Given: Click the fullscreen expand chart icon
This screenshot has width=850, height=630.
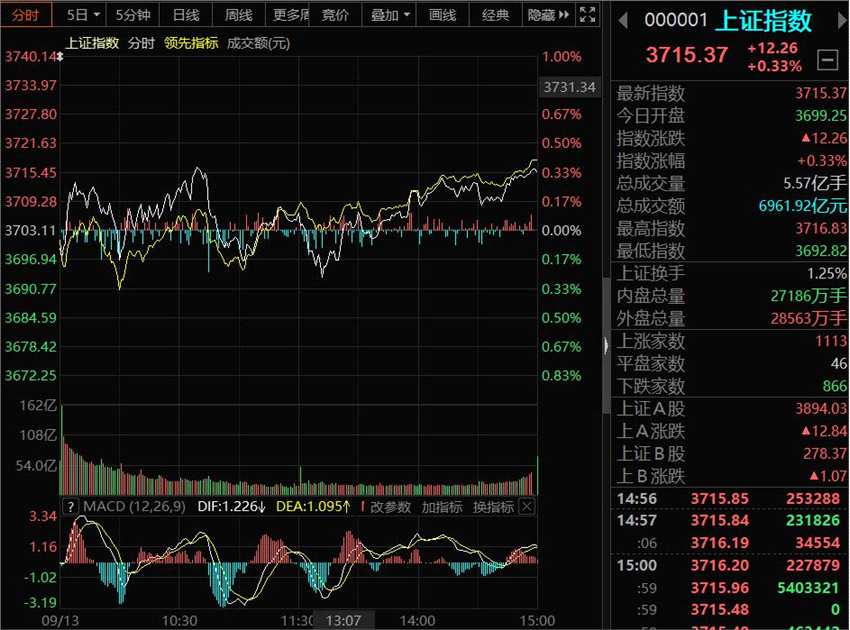Looking at the screenshot, I should tap(588, 15).
